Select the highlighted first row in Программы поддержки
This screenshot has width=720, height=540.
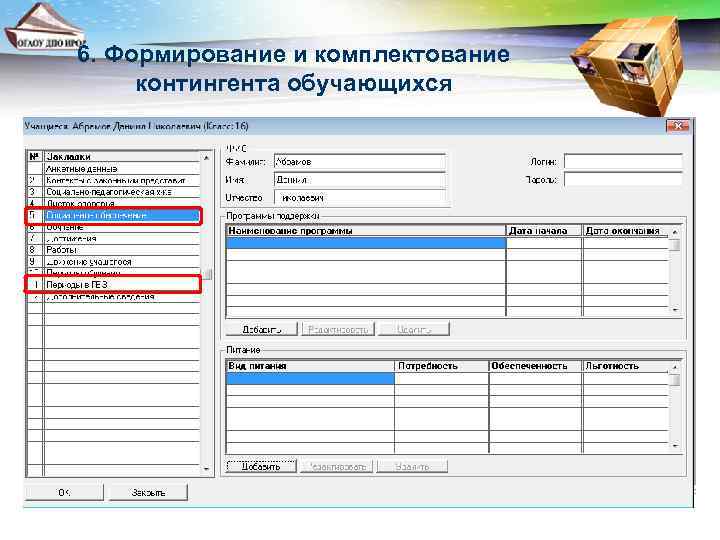pos(366,243)
